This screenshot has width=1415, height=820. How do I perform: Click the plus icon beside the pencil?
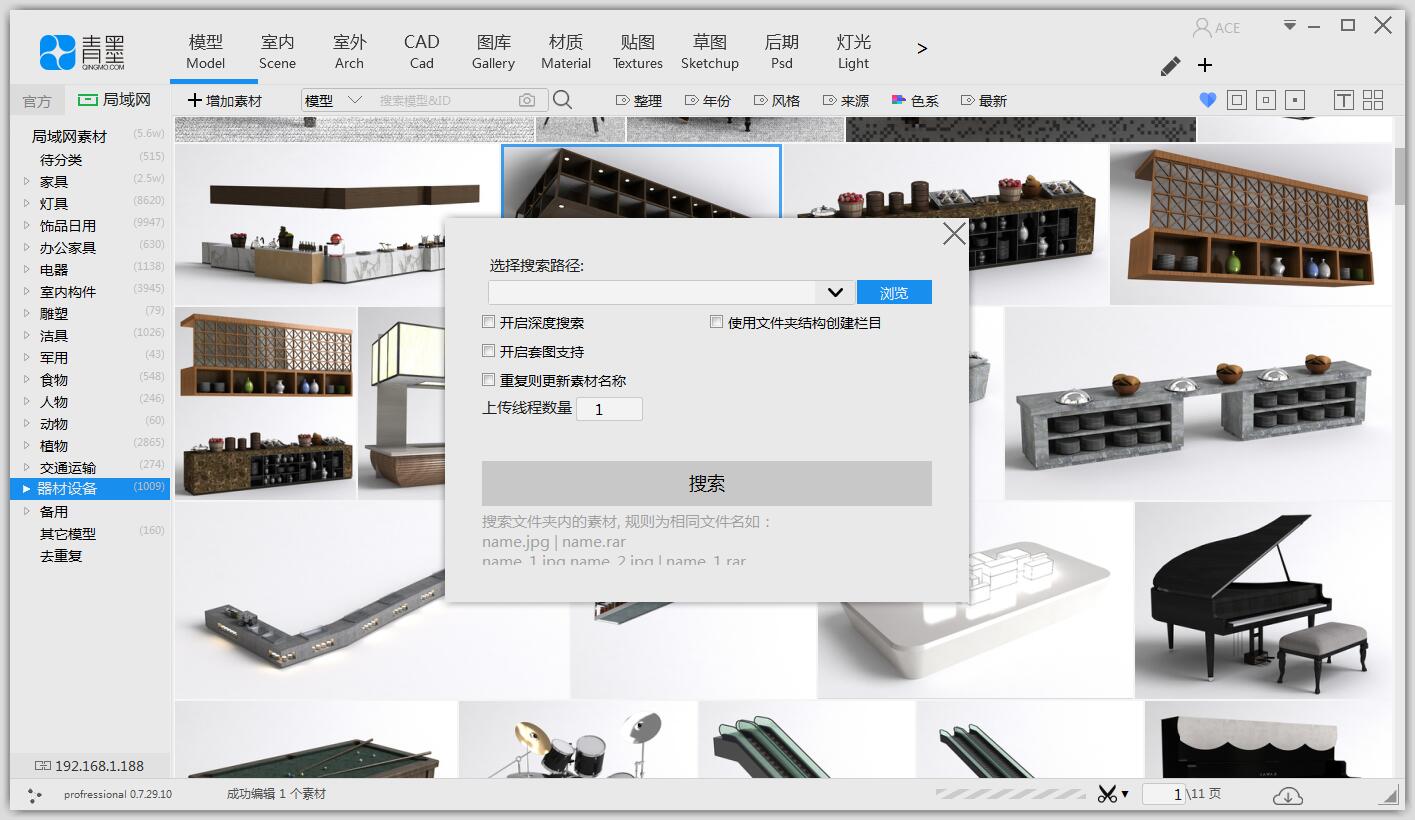[1205, 65]
